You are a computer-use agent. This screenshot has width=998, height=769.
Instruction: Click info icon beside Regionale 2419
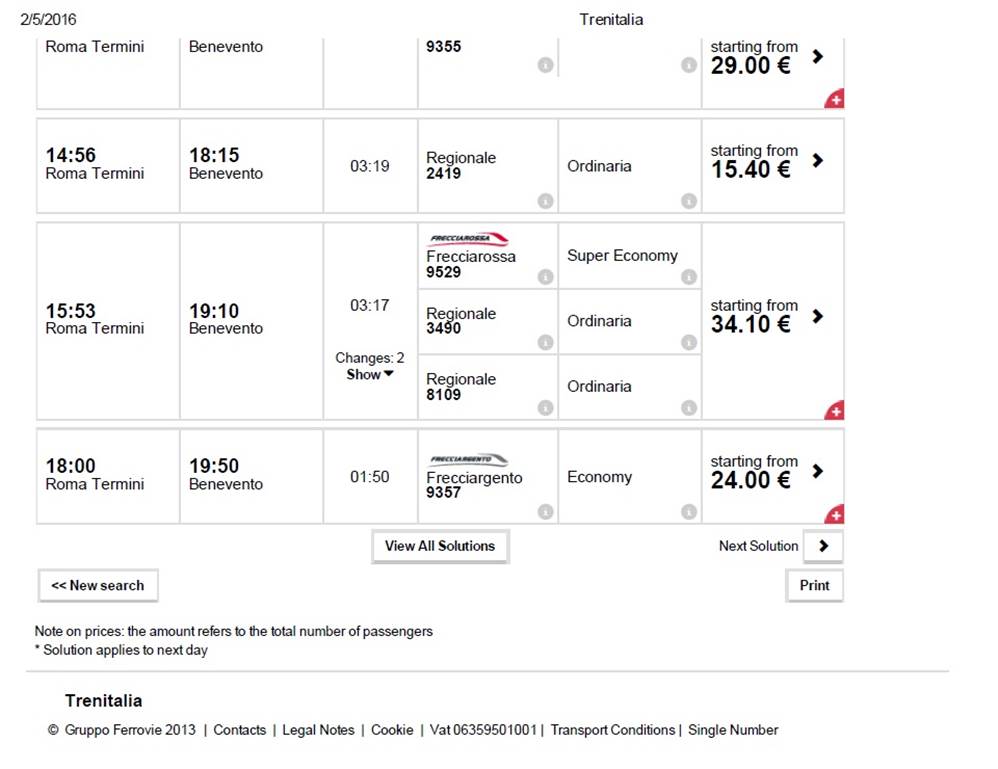tap(545, 201)
